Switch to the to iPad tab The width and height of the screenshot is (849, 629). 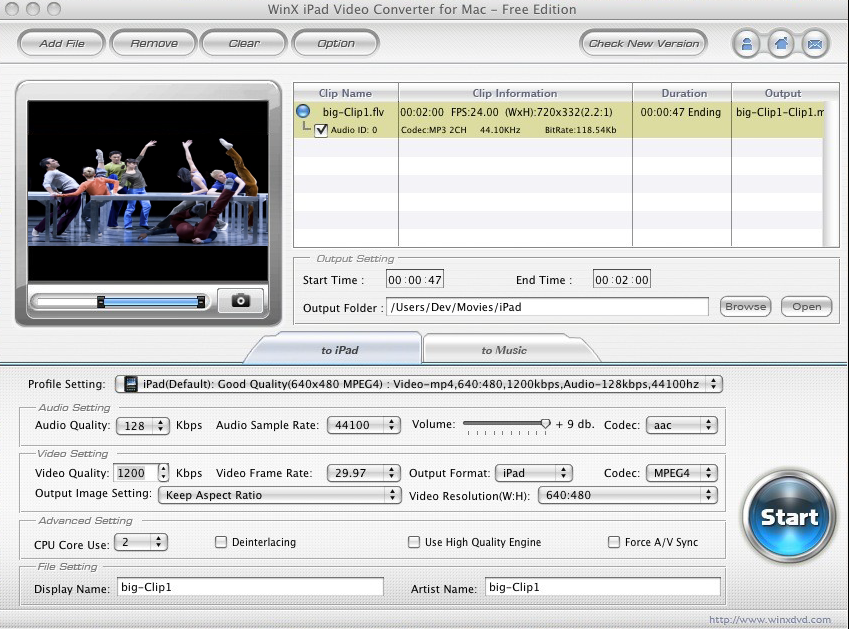tap(339, 350)
